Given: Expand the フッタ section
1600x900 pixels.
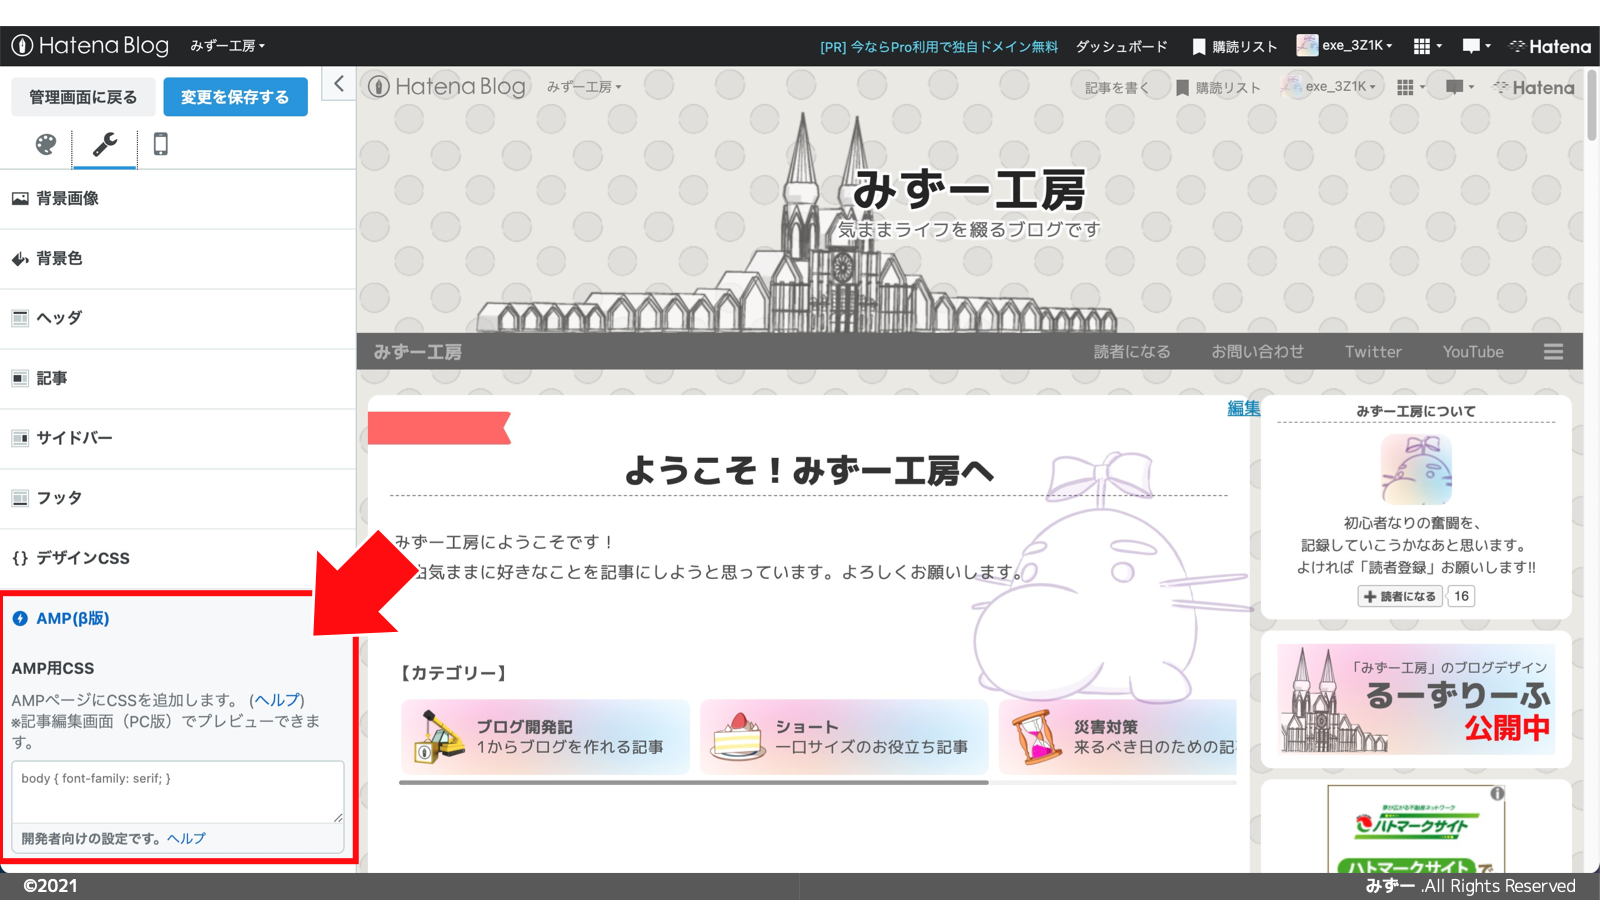Looking at the screenshot, I should click(178, 498).
